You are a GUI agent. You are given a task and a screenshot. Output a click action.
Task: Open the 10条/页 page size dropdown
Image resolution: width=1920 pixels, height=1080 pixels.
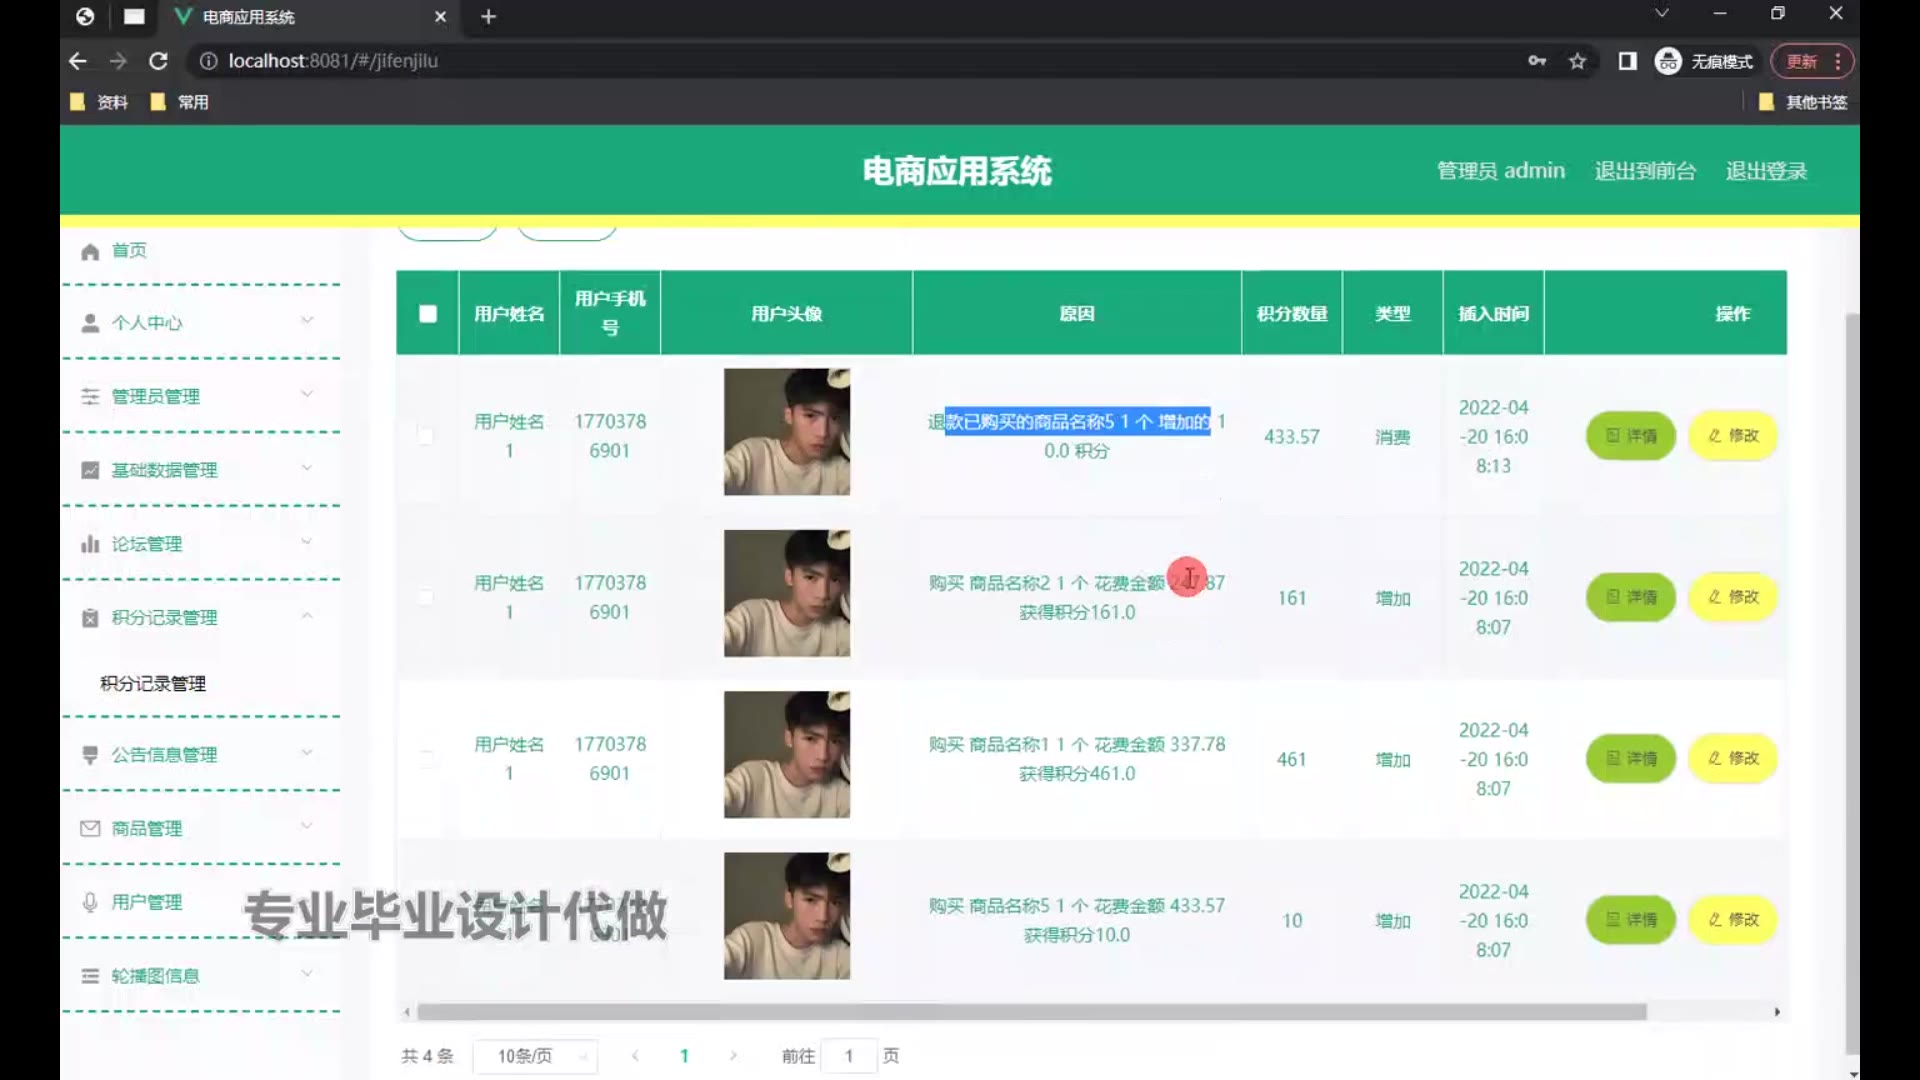[534, 1056]
